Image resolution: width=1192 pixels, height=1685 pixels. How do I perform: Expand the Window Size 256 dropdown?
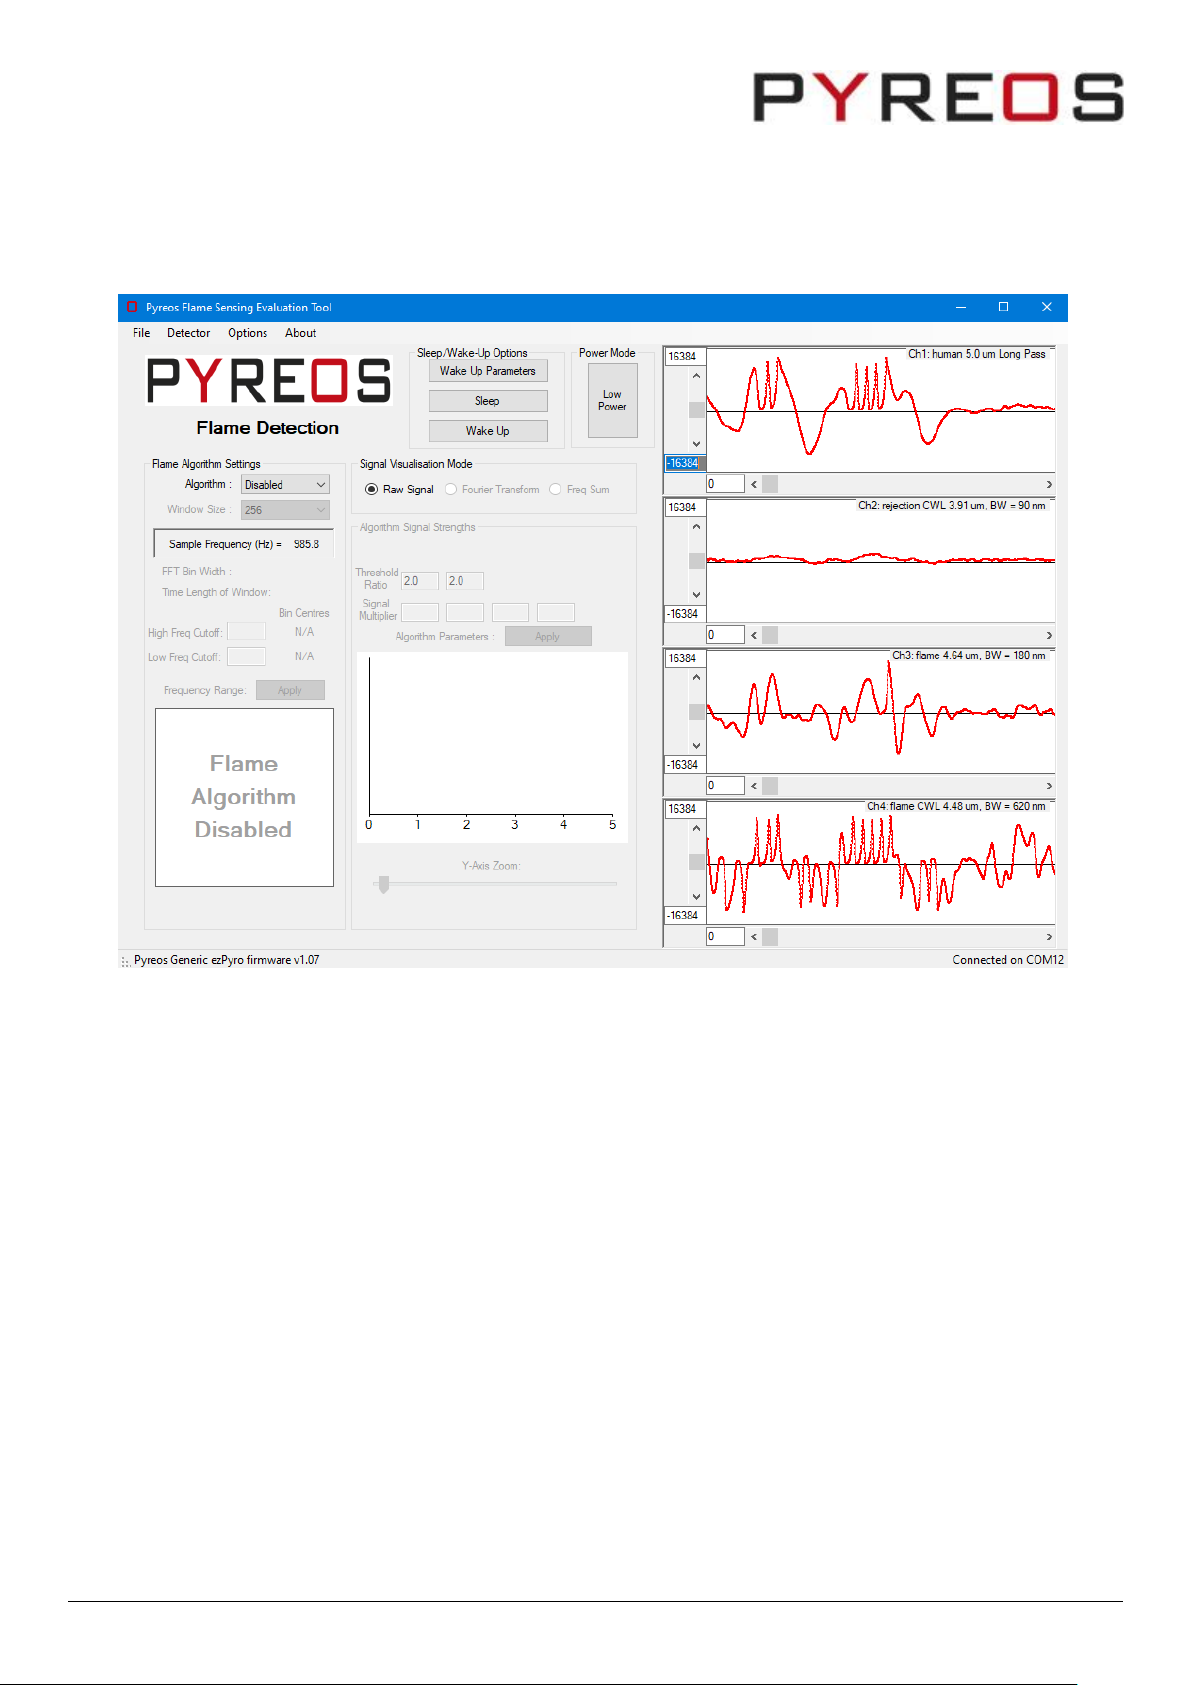pos(285,510)
